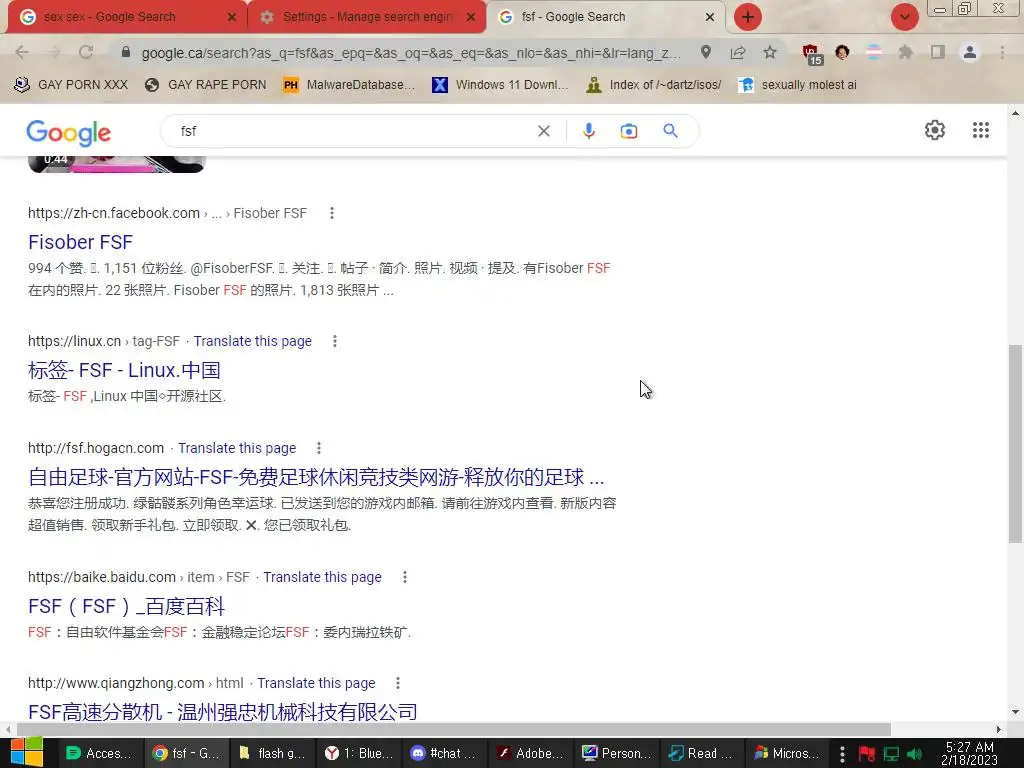
Task: Submit the search with the magnifier icon
Action: click(670, 131)
